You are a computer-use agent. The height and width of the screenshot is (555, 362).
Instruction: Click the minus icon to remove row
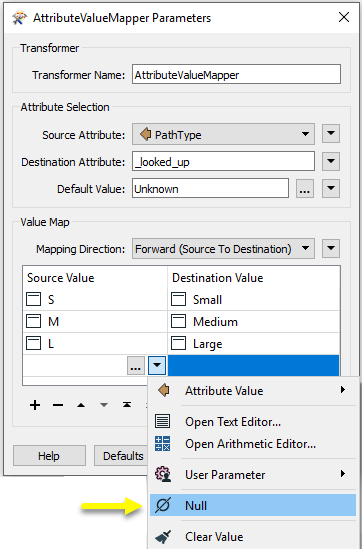(58, 405)
